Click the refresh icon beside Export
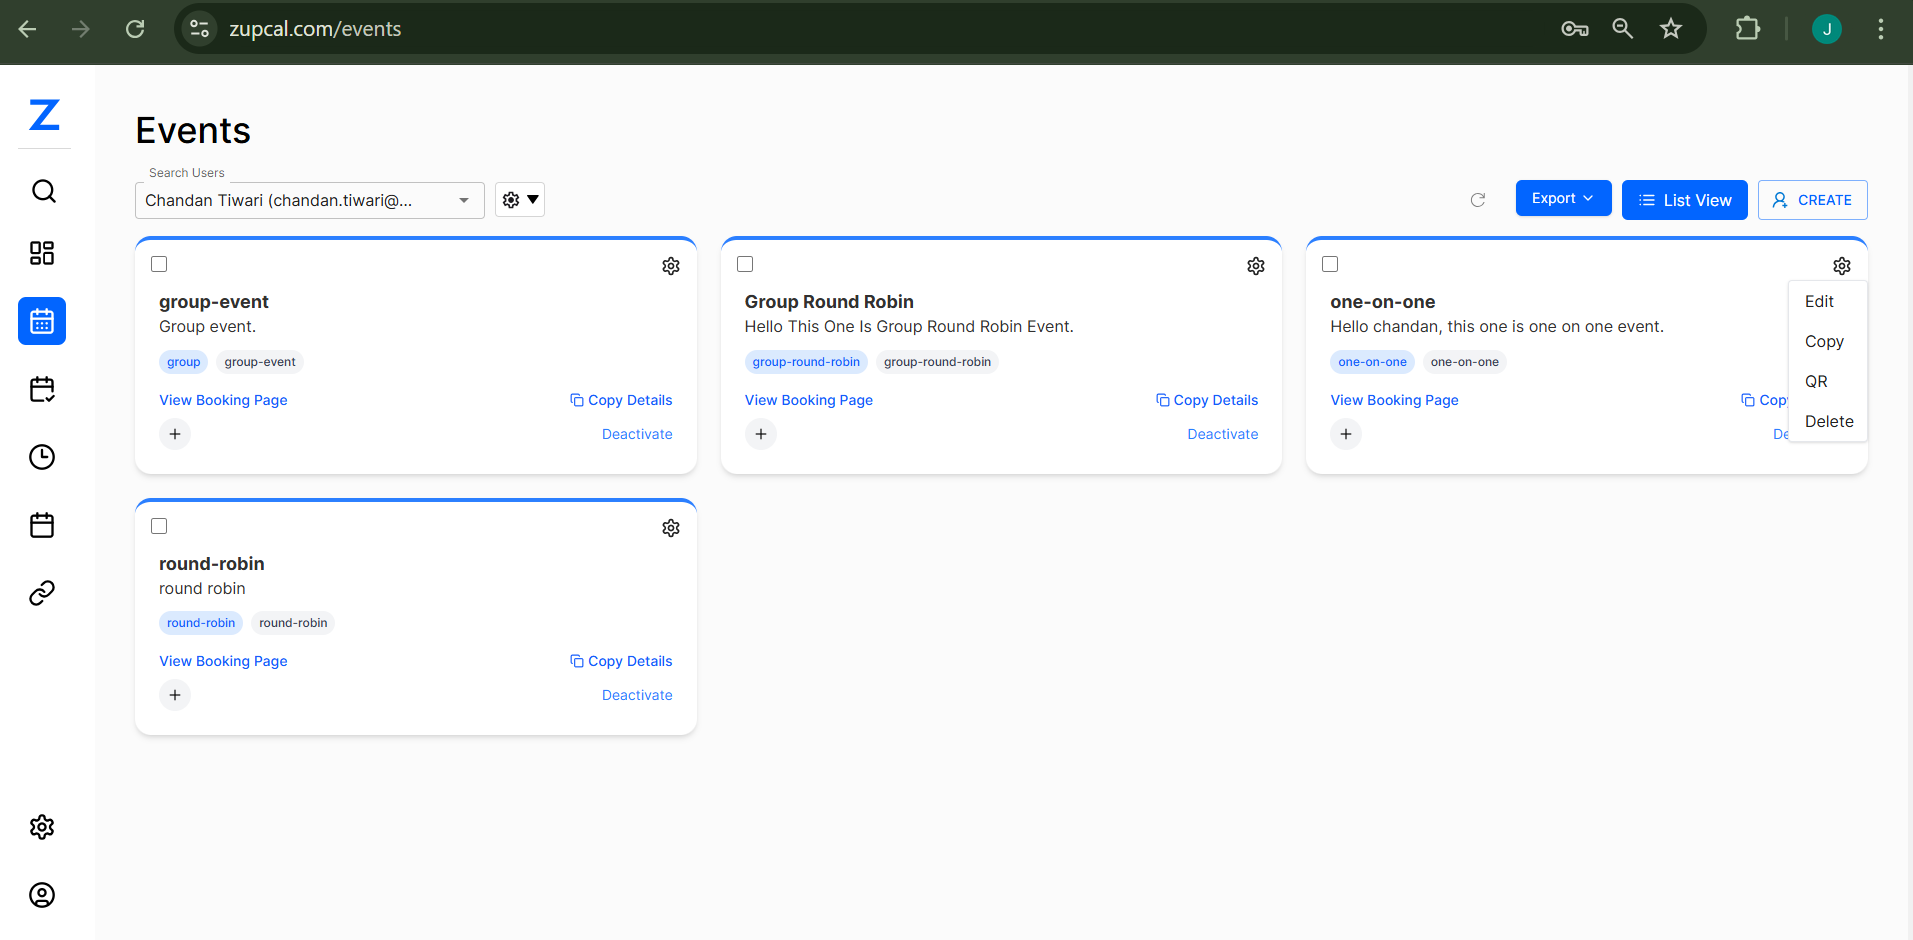The image size is (1913, 940). tap(1478, 200)
